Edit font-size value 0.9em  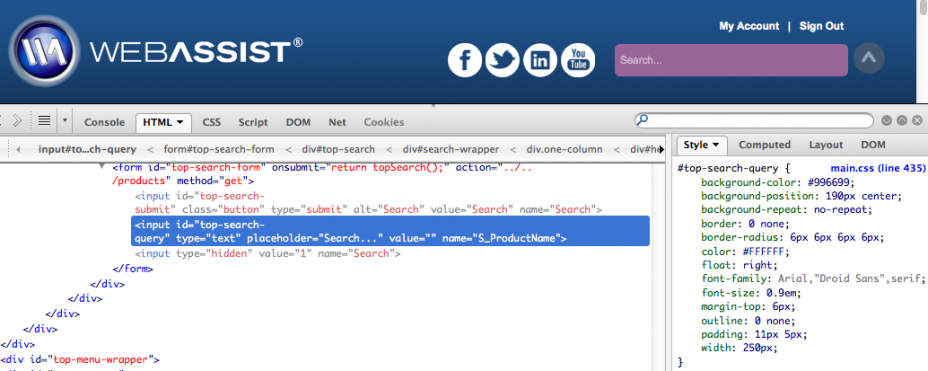click(x=778, y=293)
